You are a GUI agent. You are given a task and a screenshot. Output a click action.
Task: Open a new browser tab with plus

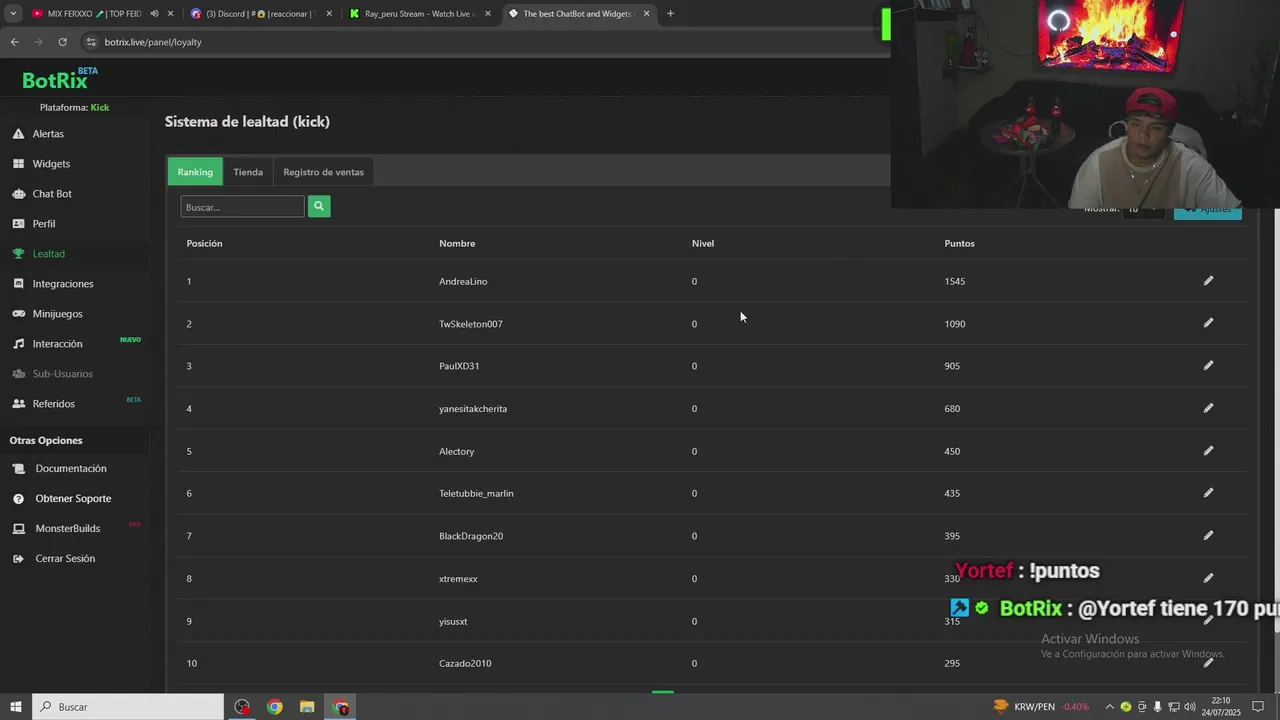tap(670, 14)
